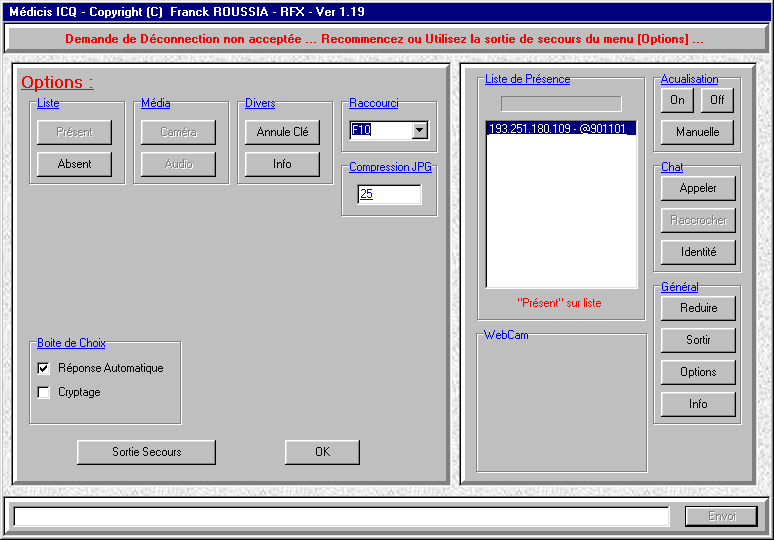Open Info in the Général group
Image resolution: width=774 pixels, height=540 pixels.
[x=698, y=404]
